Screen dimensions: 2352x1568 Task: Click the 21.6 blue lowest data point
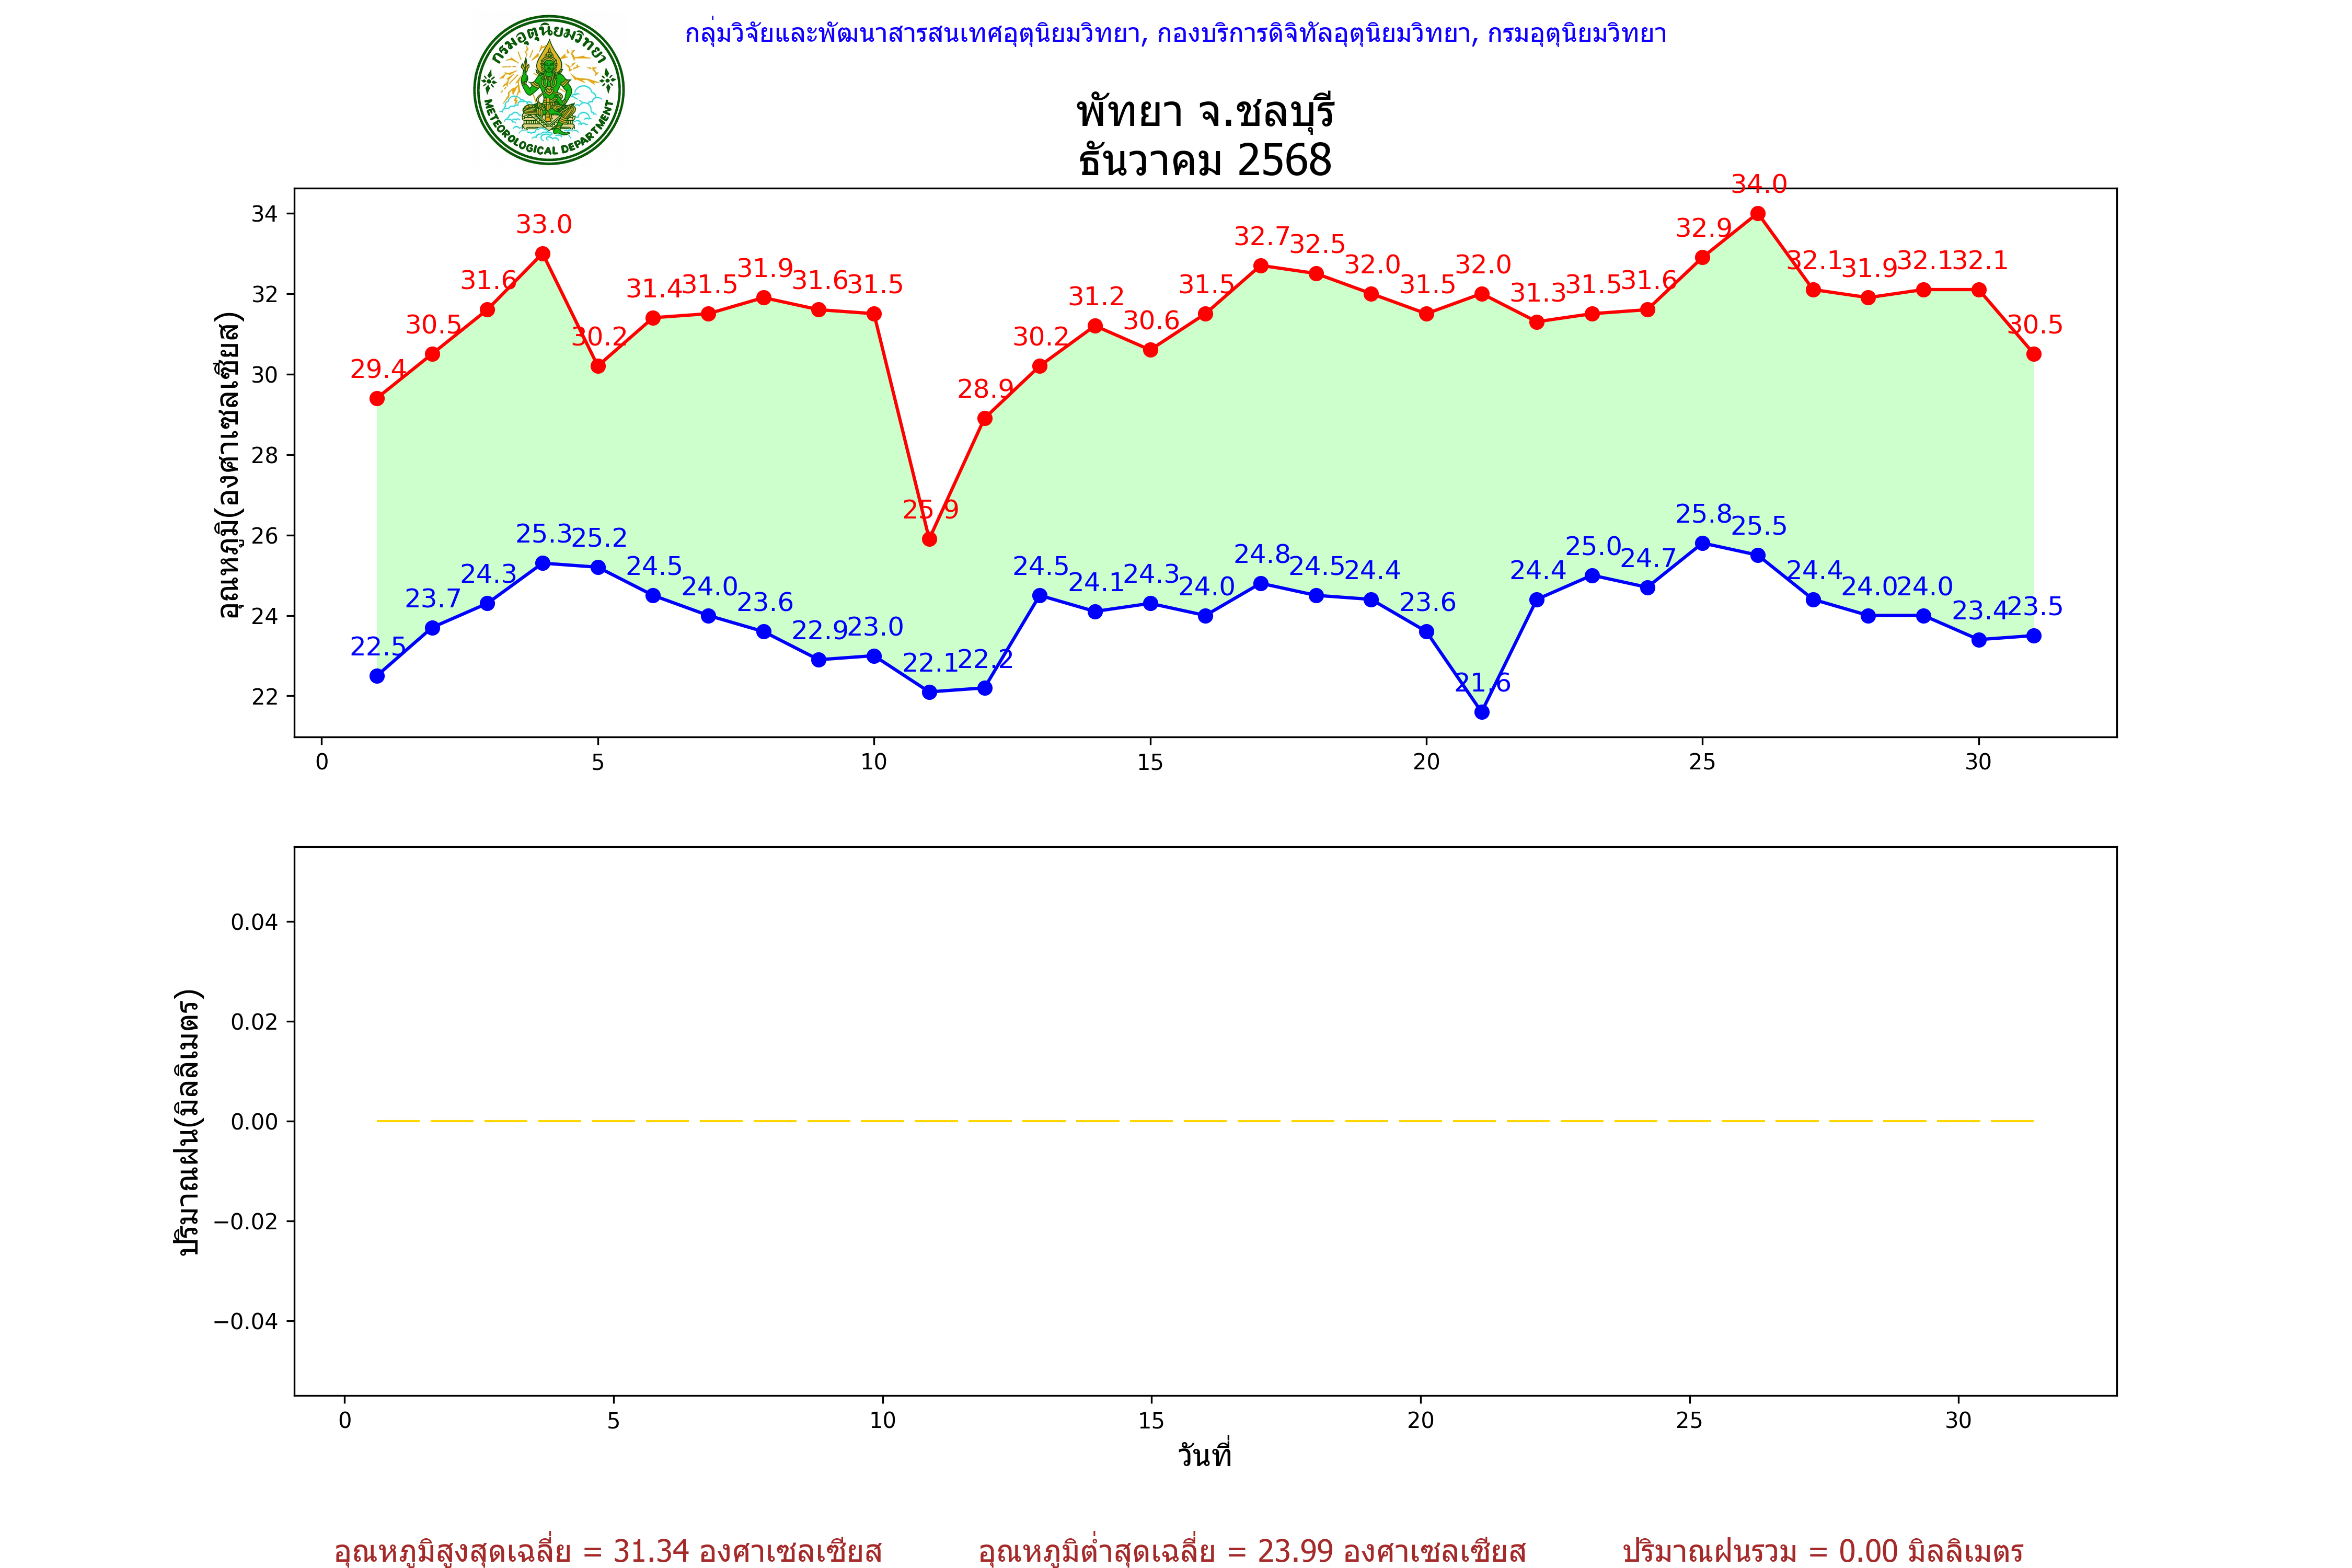pos(1481,712)
